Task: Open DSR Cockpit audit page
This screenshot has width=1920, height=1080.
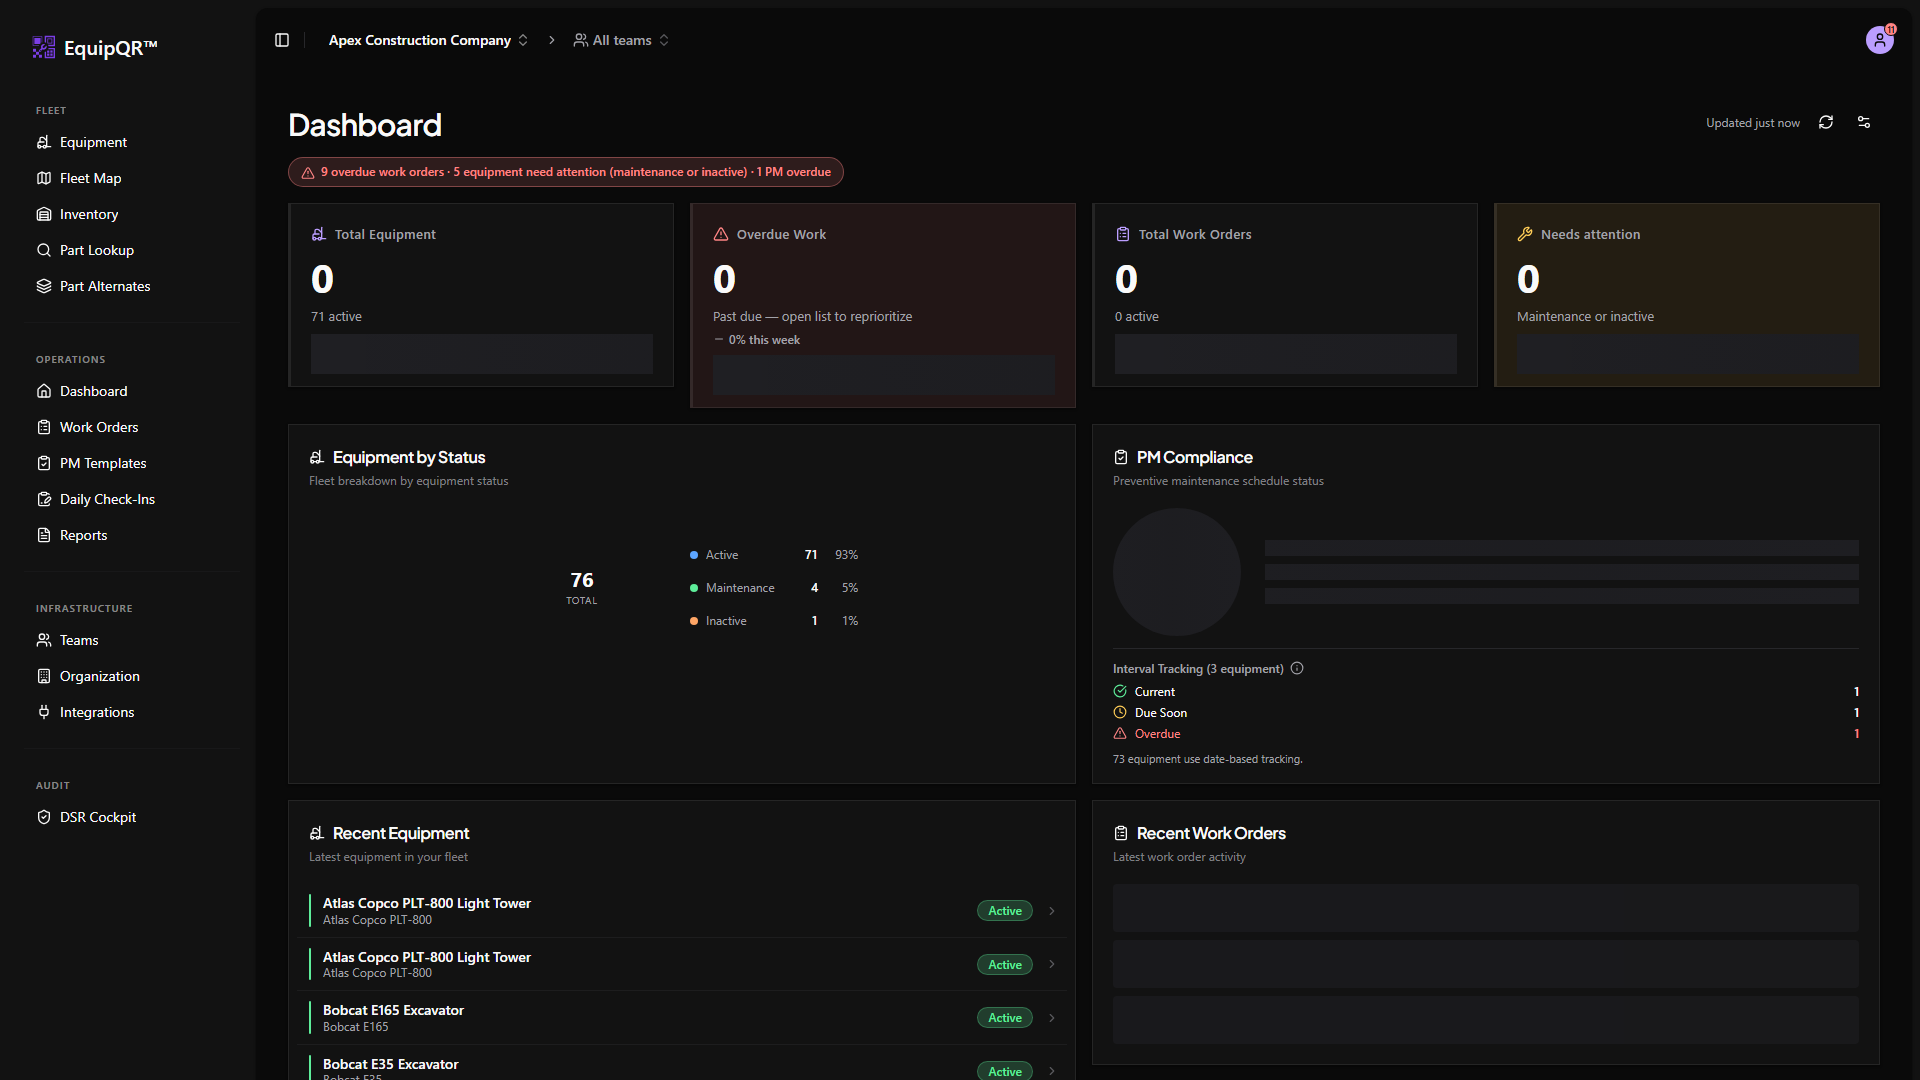Action: [132, 817]
